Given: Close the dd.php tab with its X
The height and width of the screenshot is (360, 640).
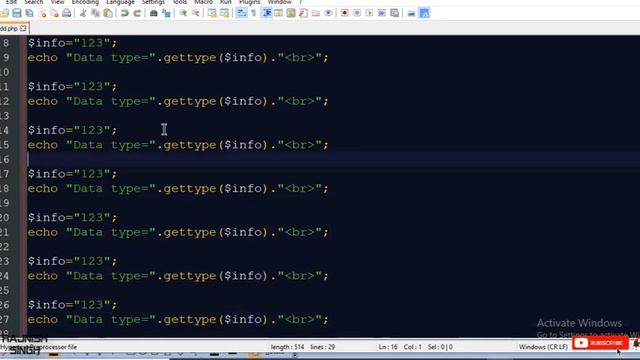Looking at the screenshot, I should [23, 28].
